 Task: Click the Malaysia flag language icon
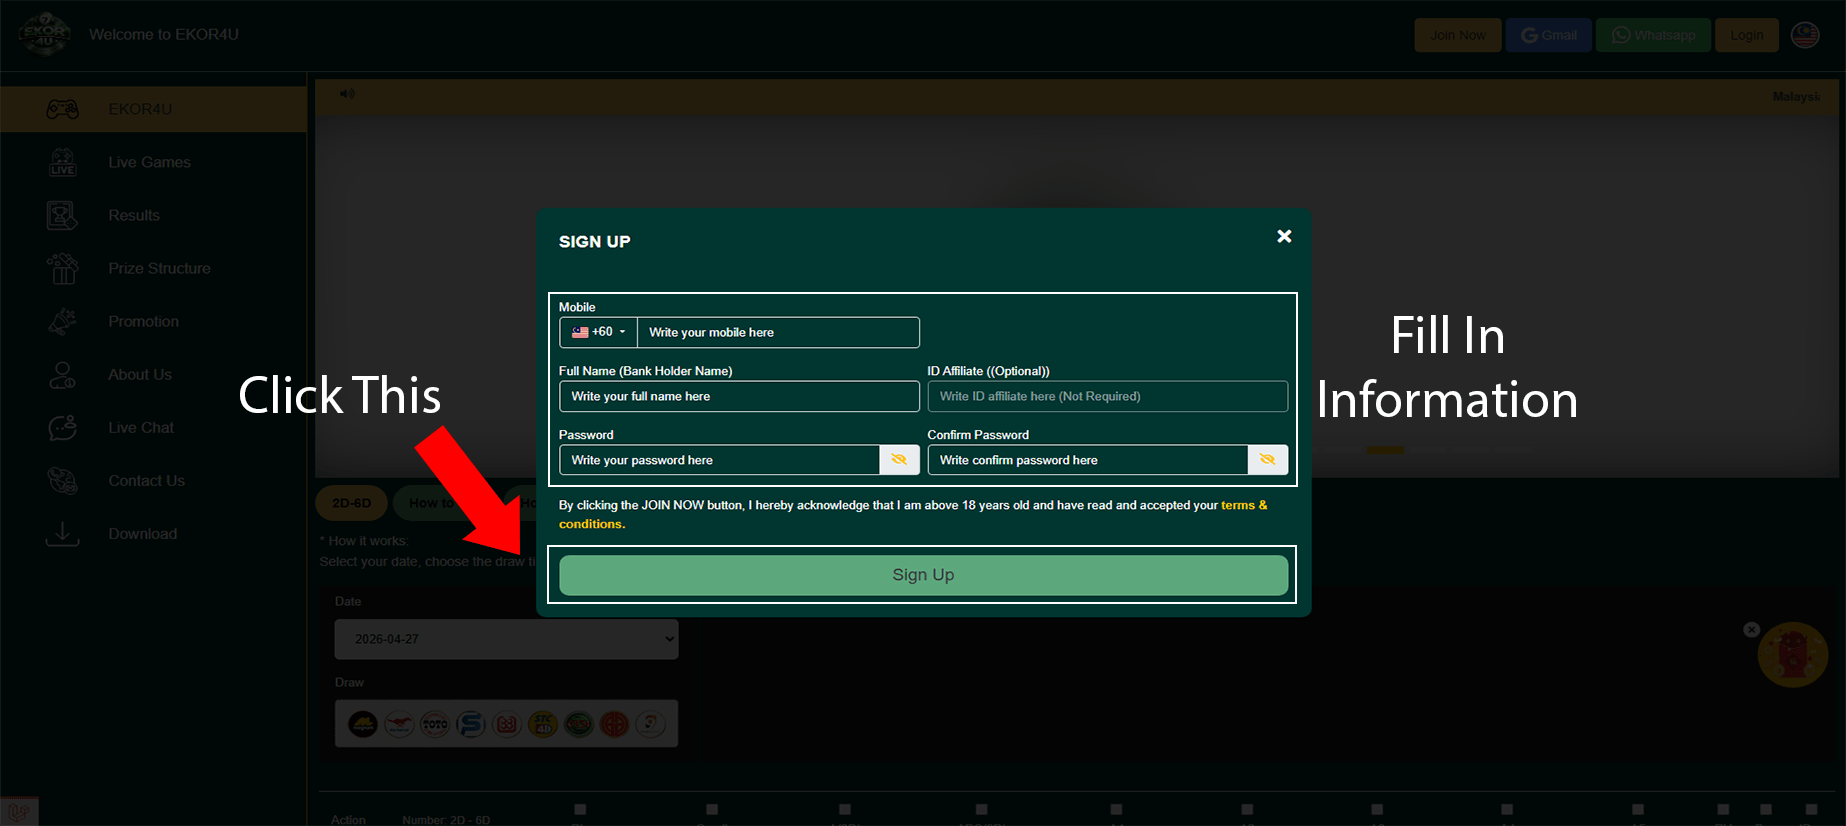pos(1804,35)
